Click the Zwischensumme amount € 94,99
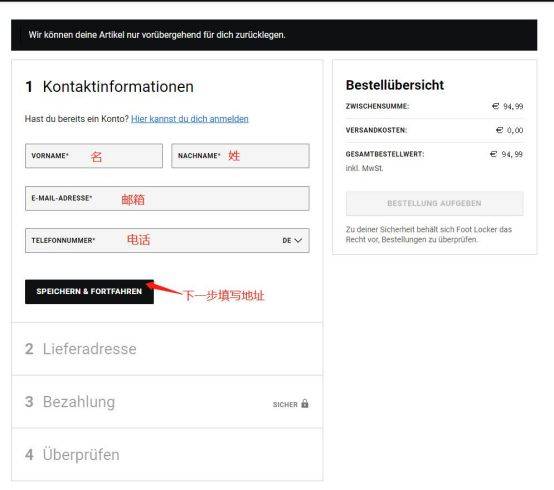Screen dimensions: 554x490 tap(507, 106)
